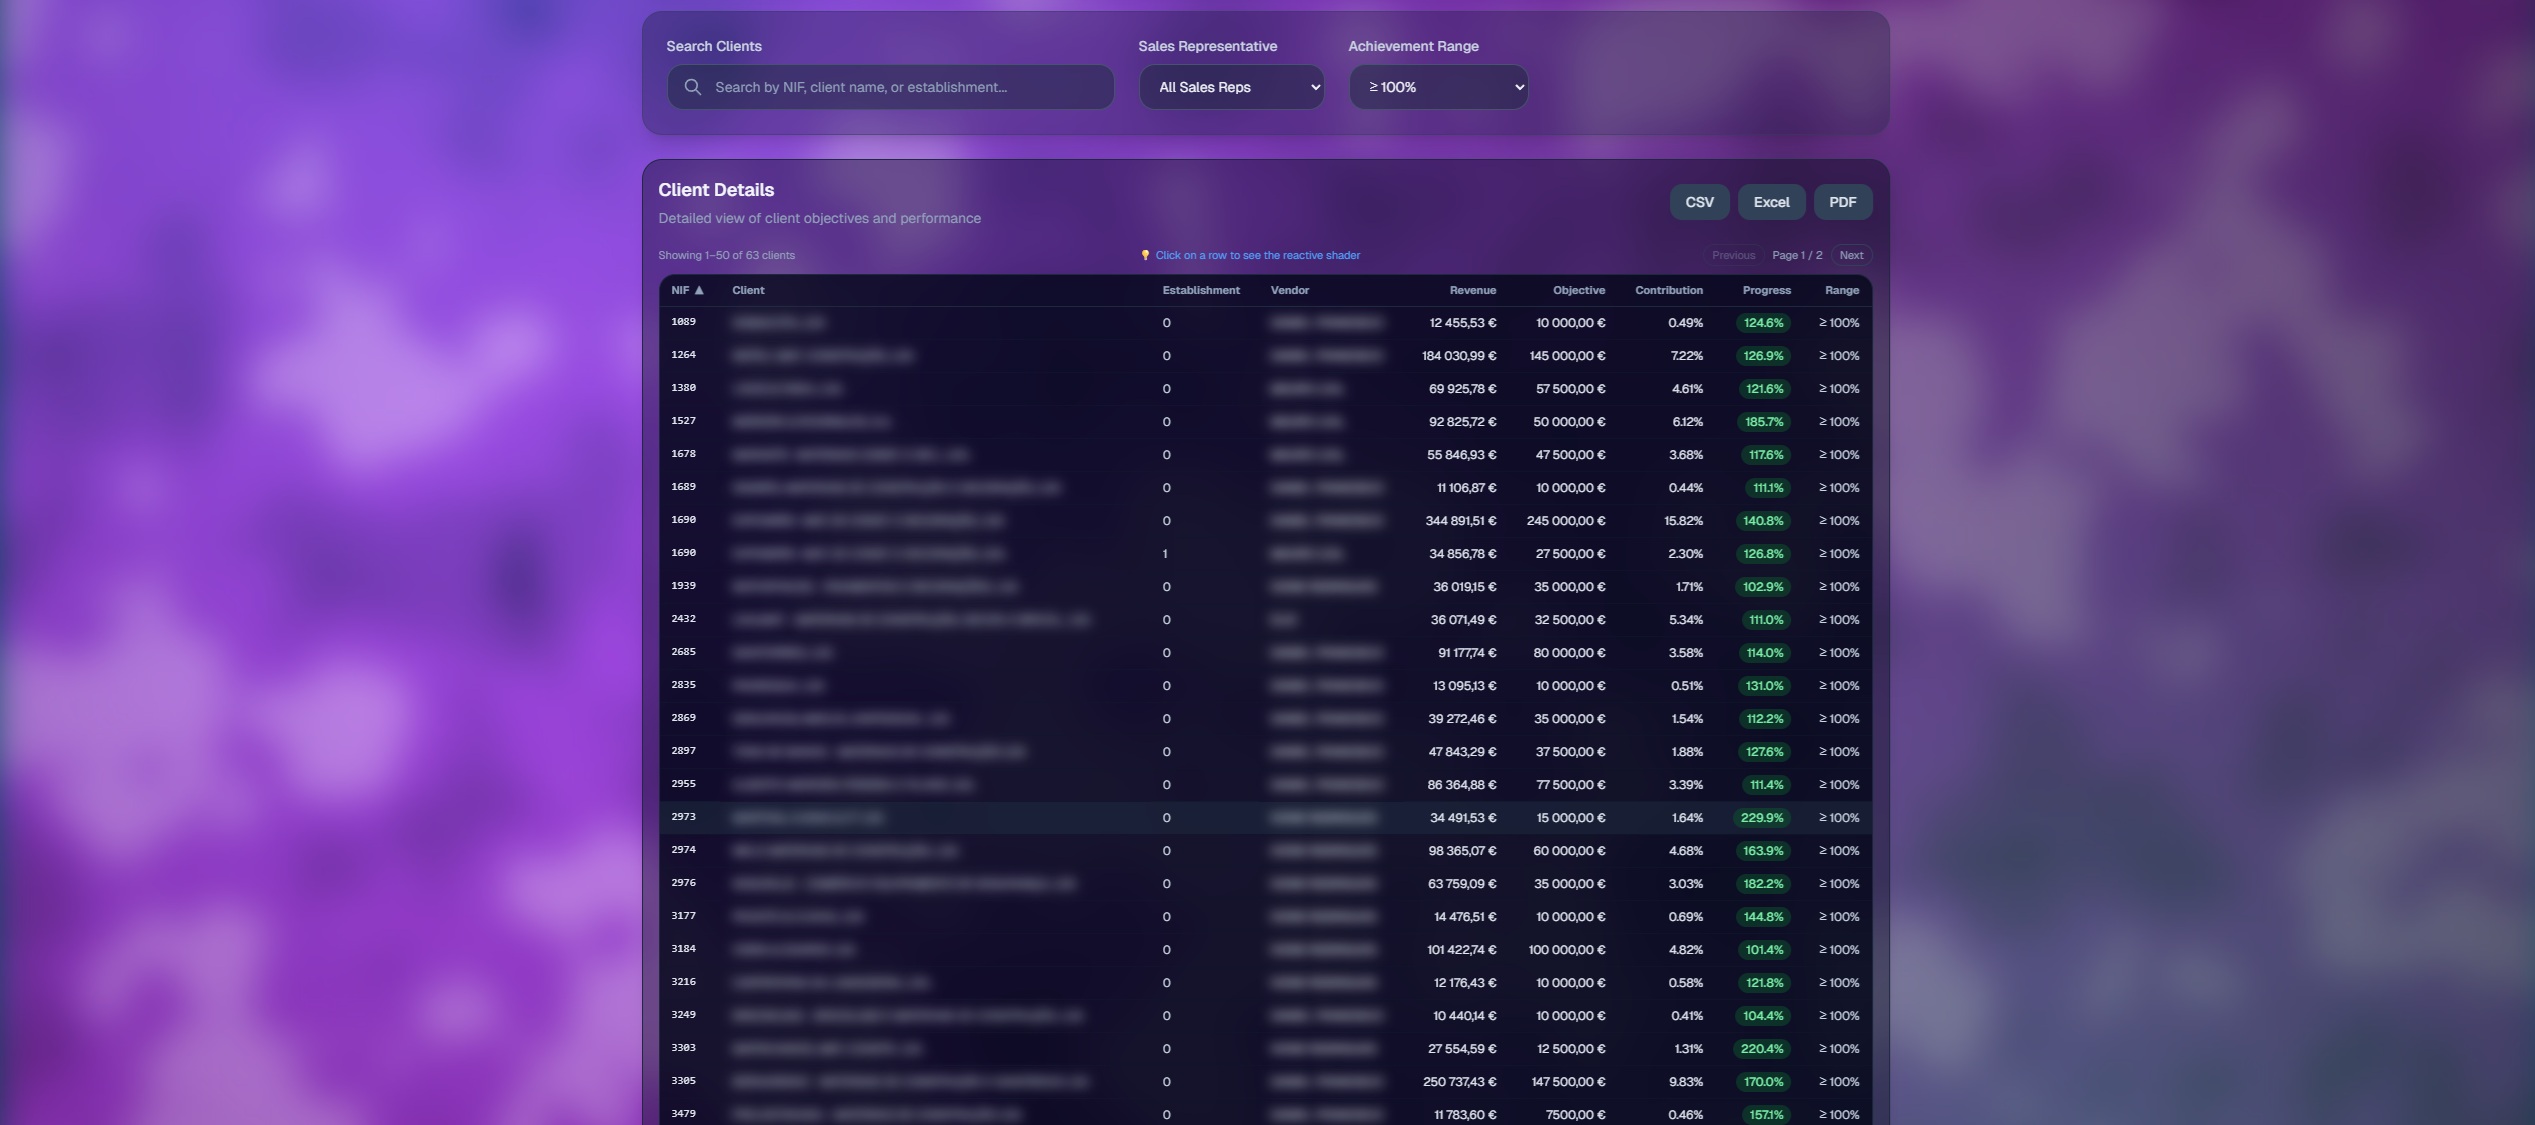Open the Achievement Range ≥ 100% dropdown
The height and width of the screenshot is (1125, 2535).
point(1438,87)
